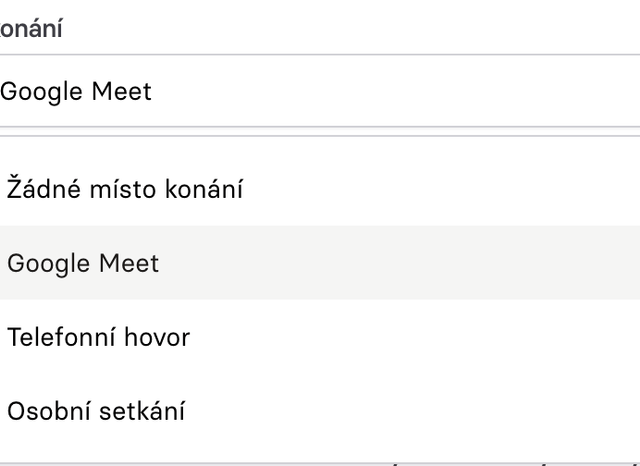Click the "onání" field label
The image size is (640, 466).
[x=31, y=28]
